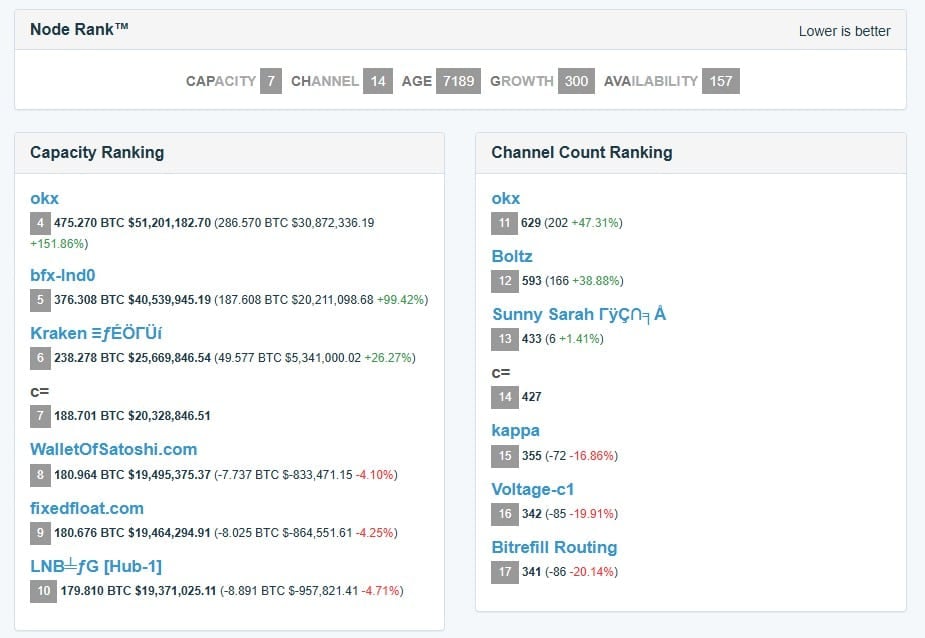
Task: Click the Capacity rank badge 7
Action: point(271,81)
